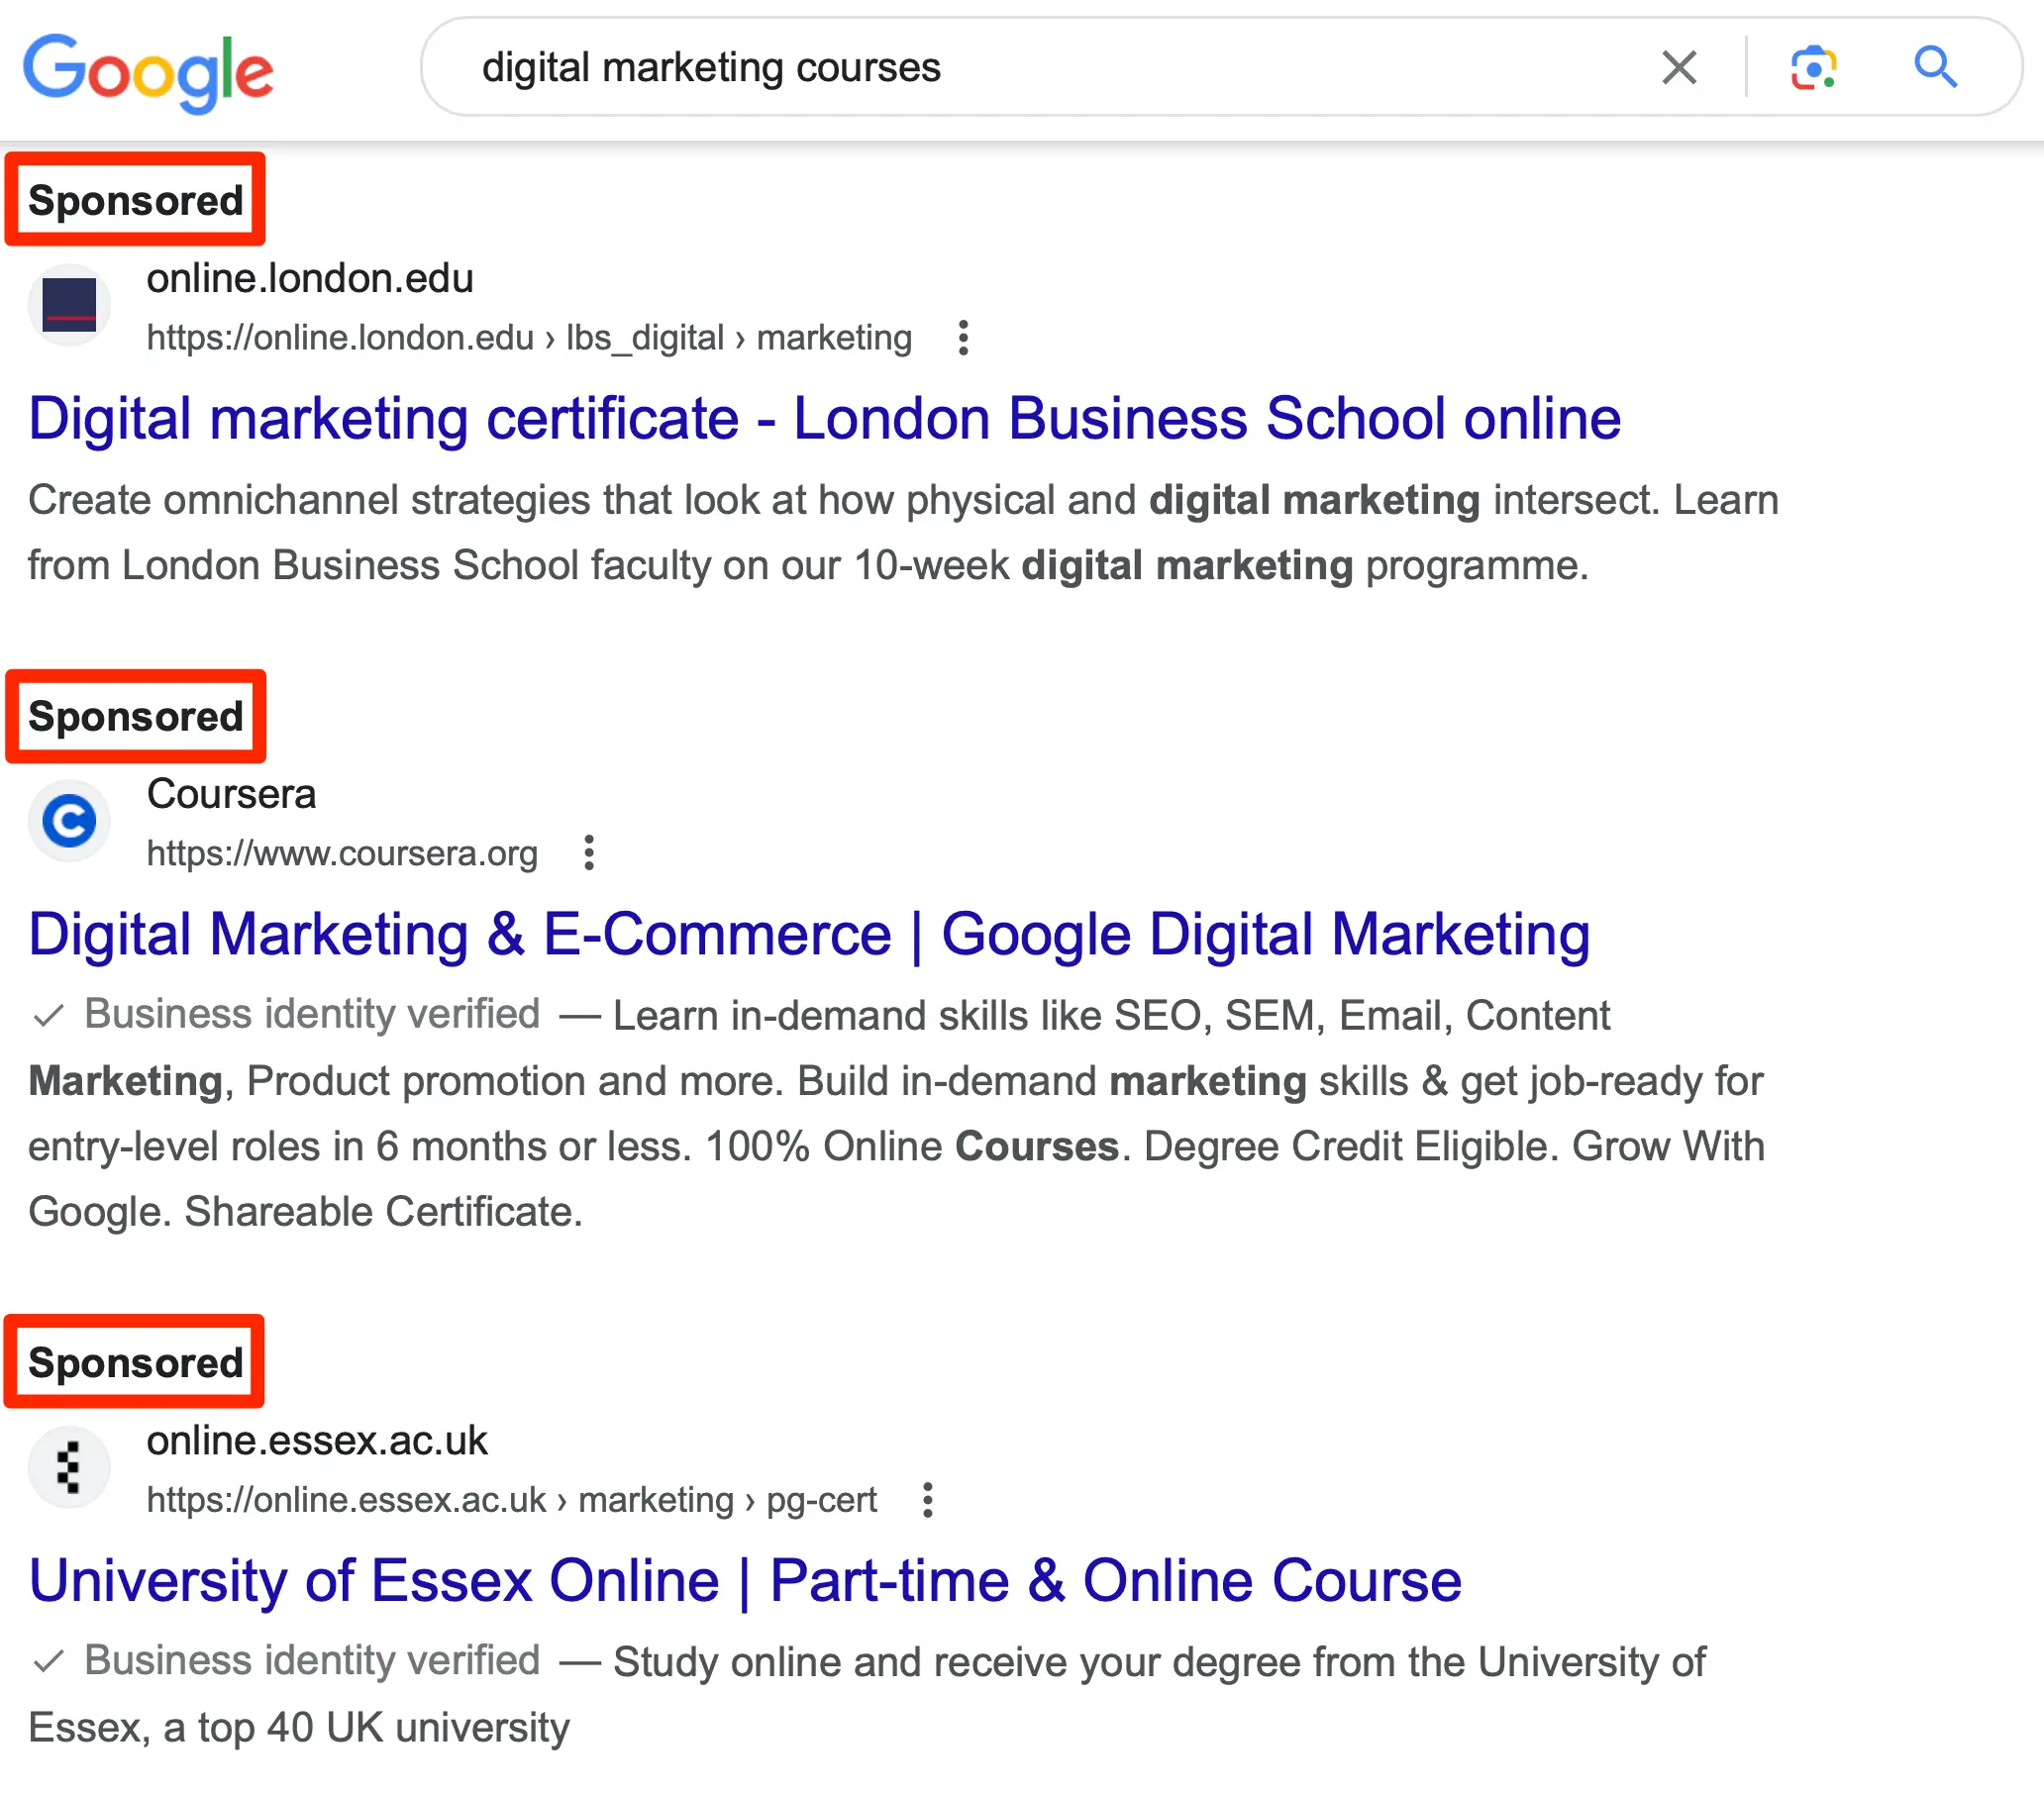This screenshot has height=1794, width=2044.
Task: Click the Coursera favicon
Action: click(69, 821)
